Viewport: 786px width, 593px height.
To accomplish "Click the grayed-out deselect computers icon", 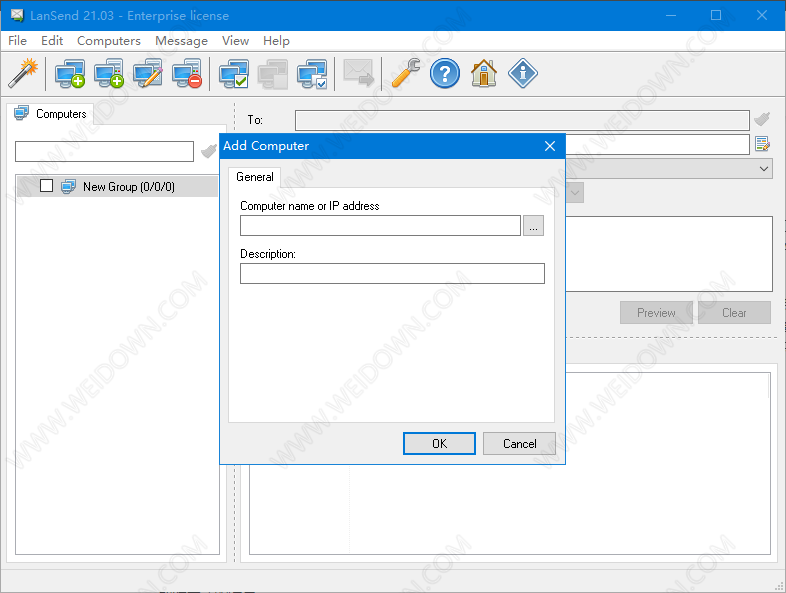I will pos(273,74).
